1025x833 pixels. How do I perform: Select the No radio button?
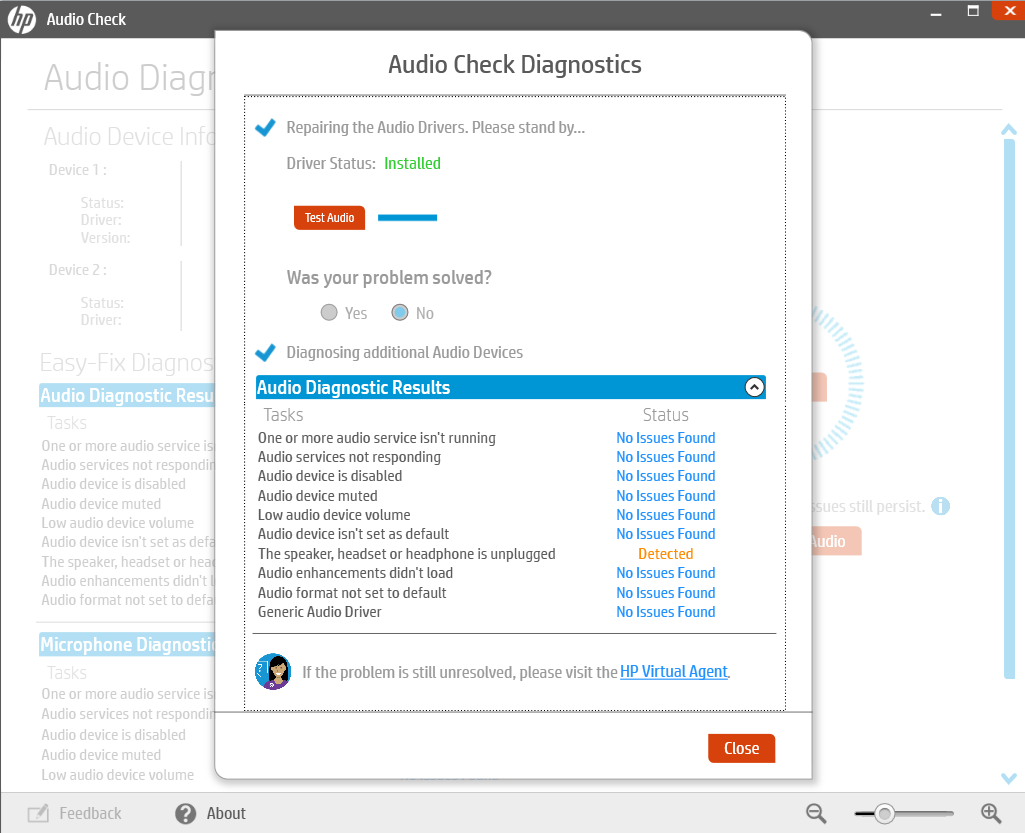tap(400, 313)
